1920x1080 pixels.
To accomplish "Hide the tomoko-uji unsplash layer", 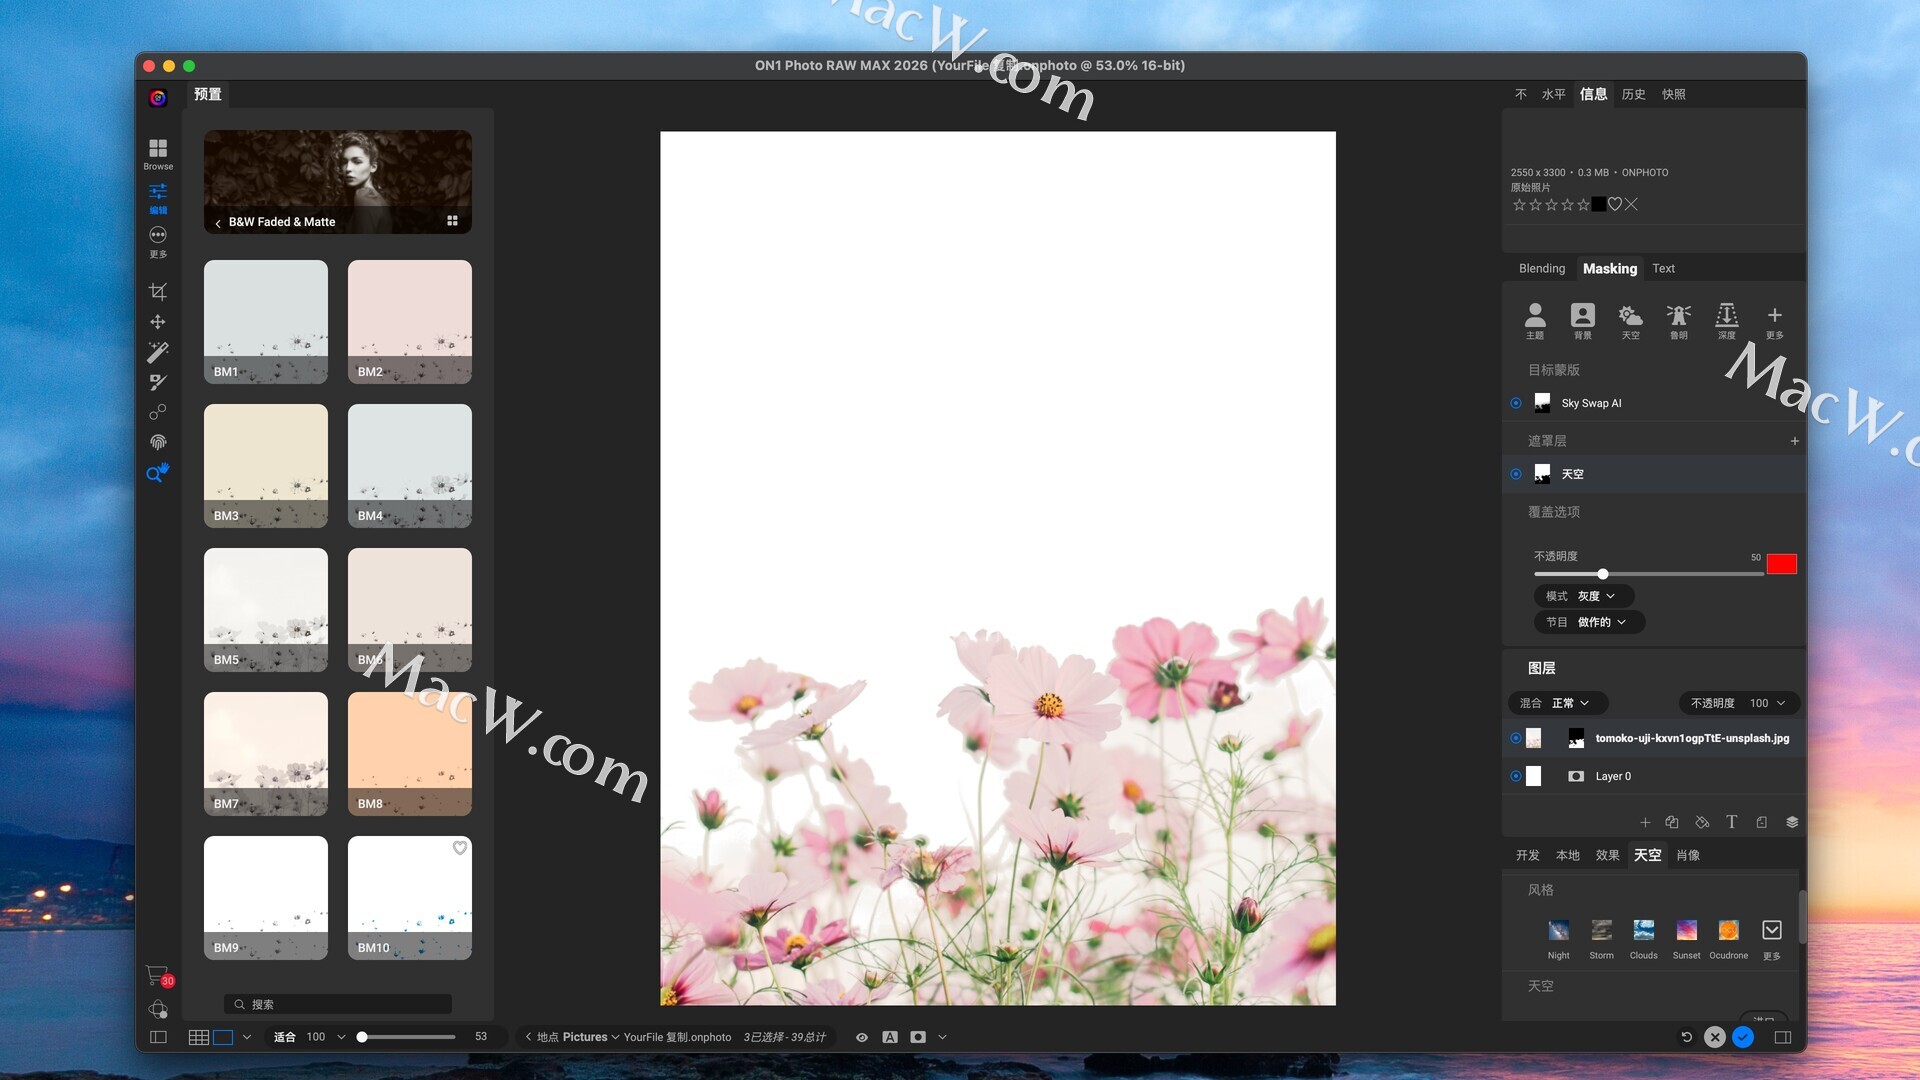I will coord(1516,738).
